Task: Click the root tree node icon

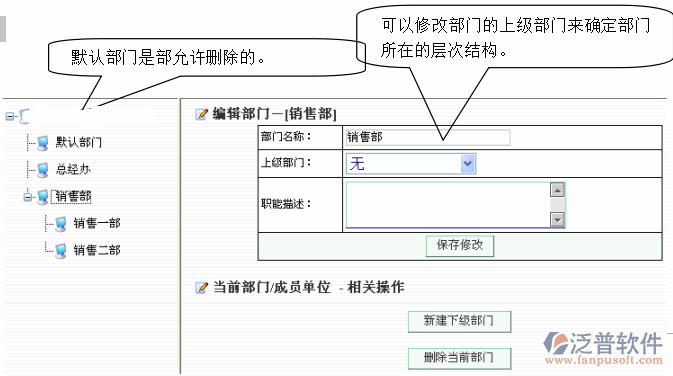Action: point(24,116)
